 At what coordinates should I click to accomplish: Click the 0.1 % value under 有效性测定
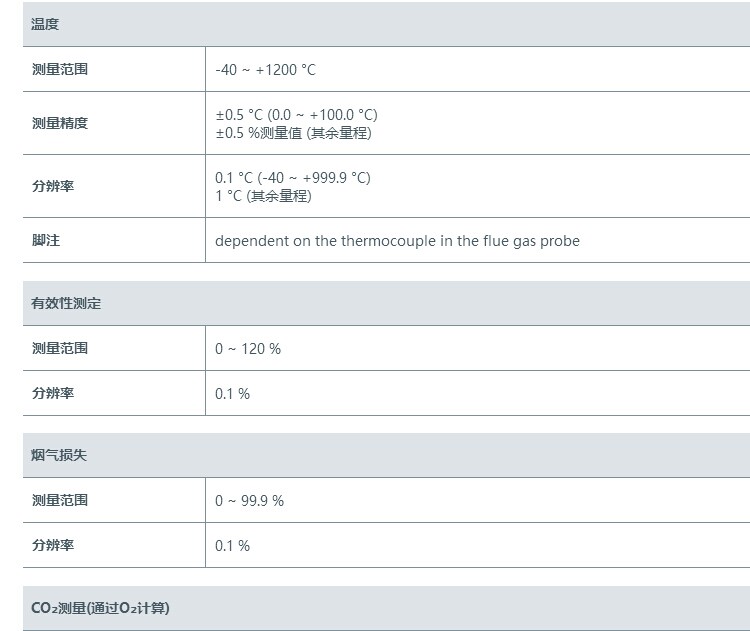(x=232, y=394)
